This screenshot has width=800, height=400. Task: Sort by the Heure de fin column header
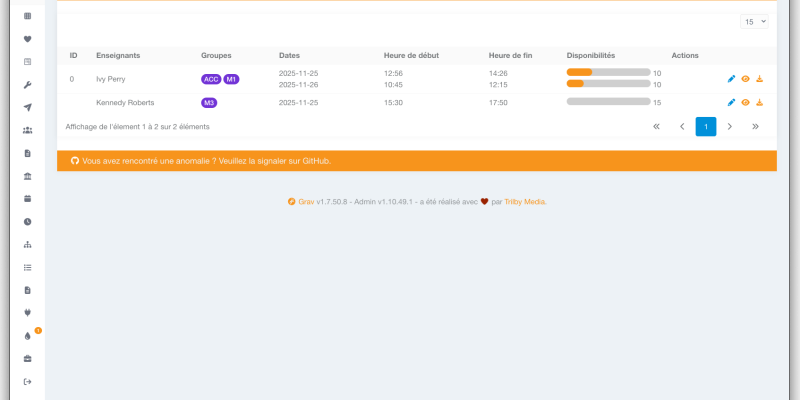click(x=510, y=55)
